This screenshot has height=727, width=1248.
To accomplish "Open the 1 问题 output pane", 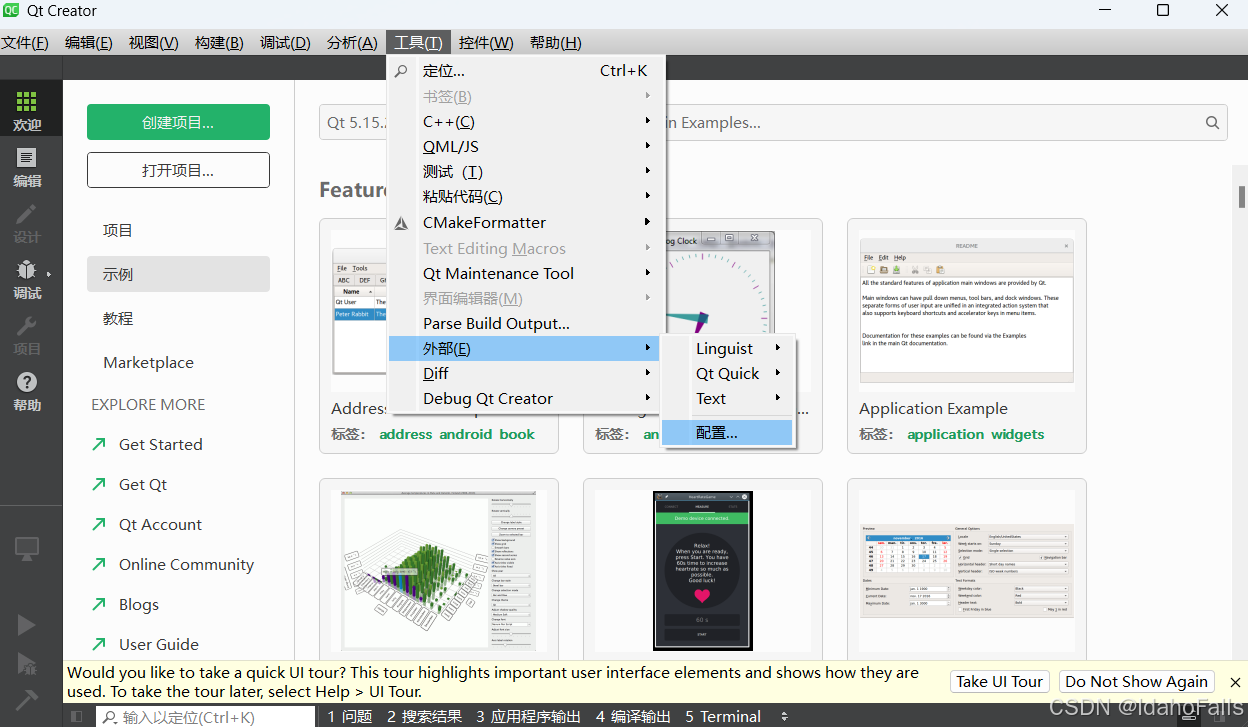I will click(x=350, y=717).
